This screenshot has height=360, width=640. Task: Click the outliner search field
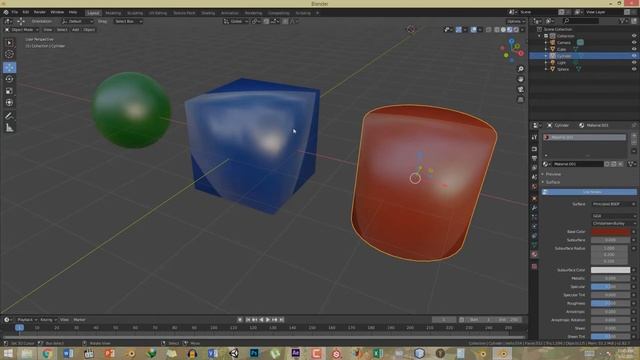click(x=581, y=21)
